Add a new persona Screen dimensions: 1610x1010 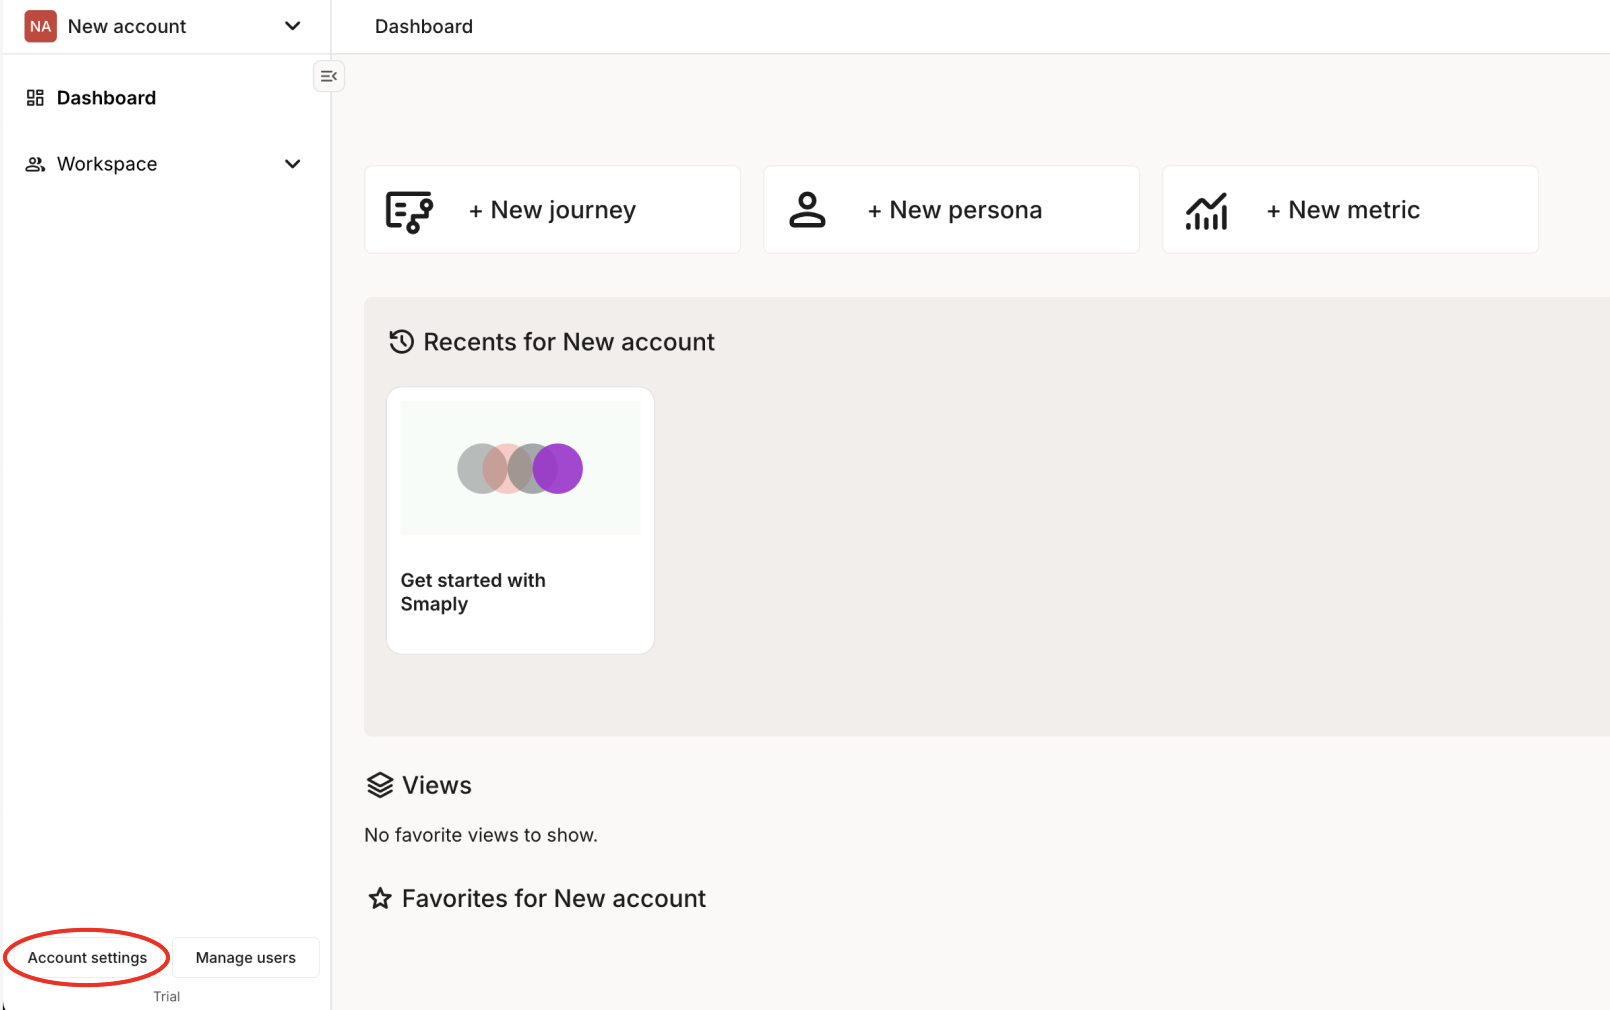[x=965, y=210]
